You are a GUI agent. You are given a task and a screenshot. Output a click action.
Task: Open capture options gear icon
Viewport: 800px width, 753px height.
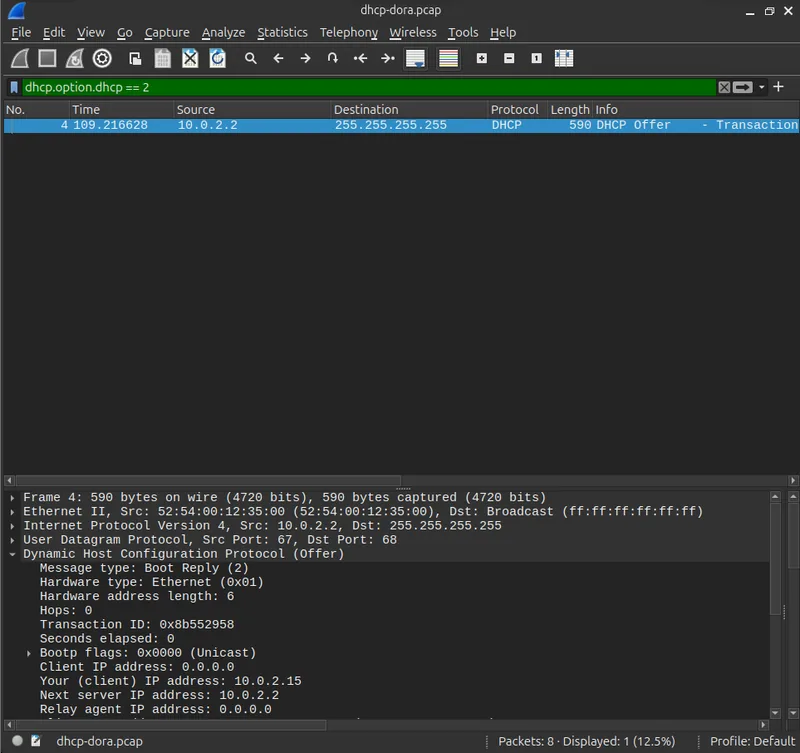click(102, 59)
